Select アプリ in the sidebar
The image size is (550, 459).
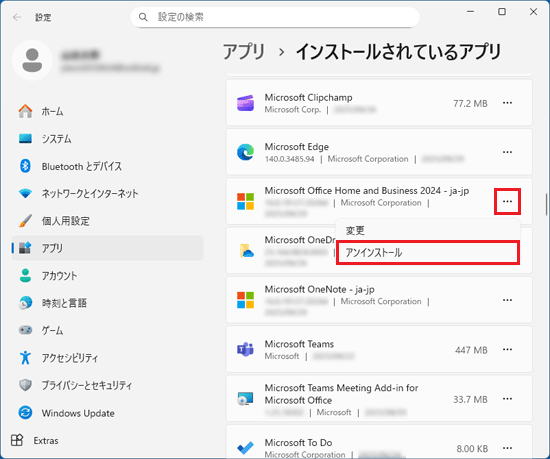pyautogui.click(x=107, y=248)
